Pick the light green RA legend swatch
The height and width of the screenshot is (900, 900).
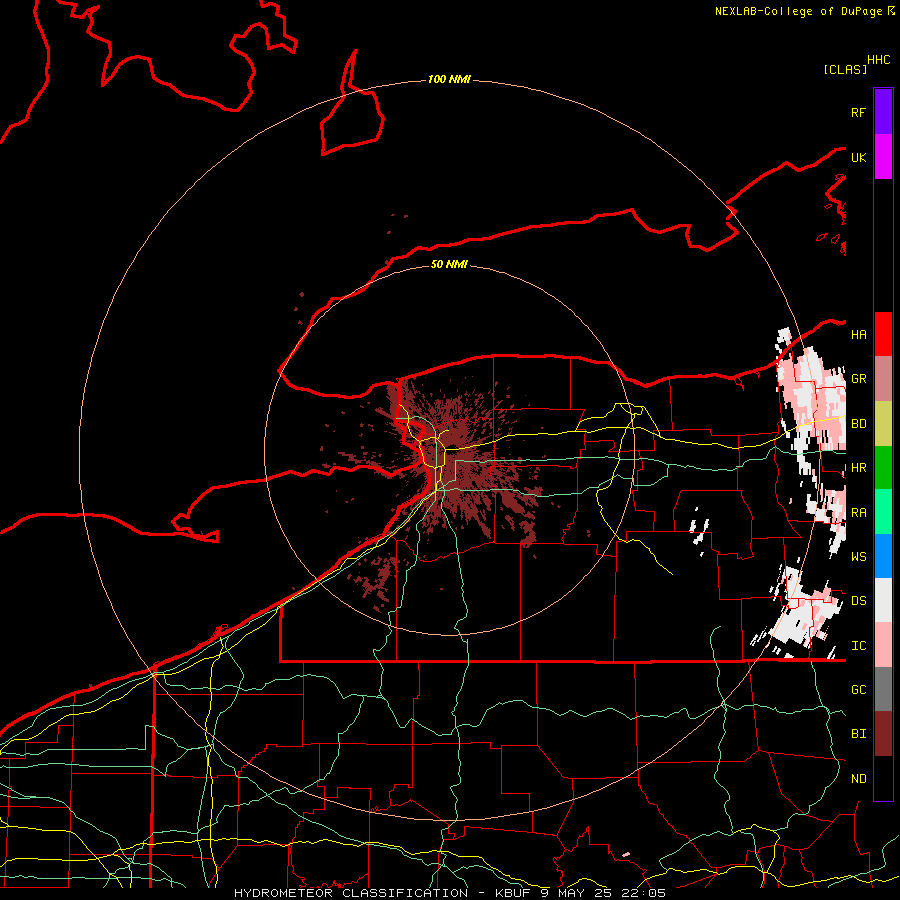tap(883, 512)
